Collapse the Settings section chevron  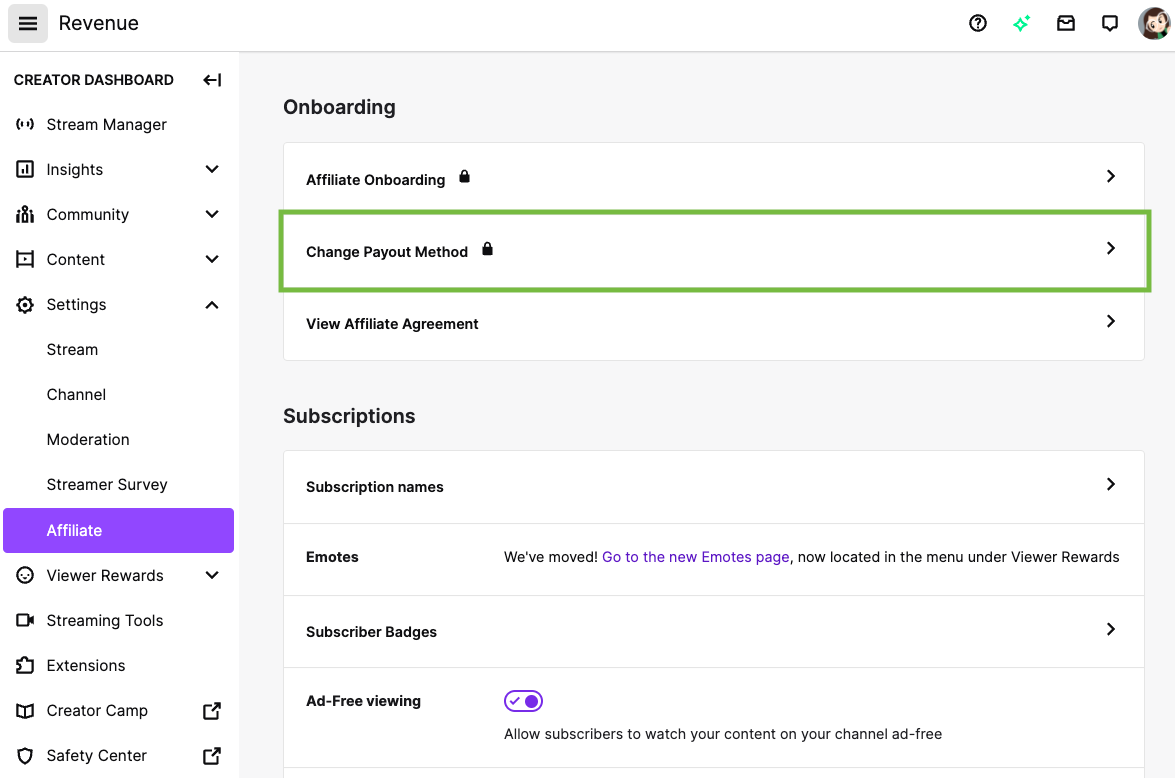pos(212,305)
